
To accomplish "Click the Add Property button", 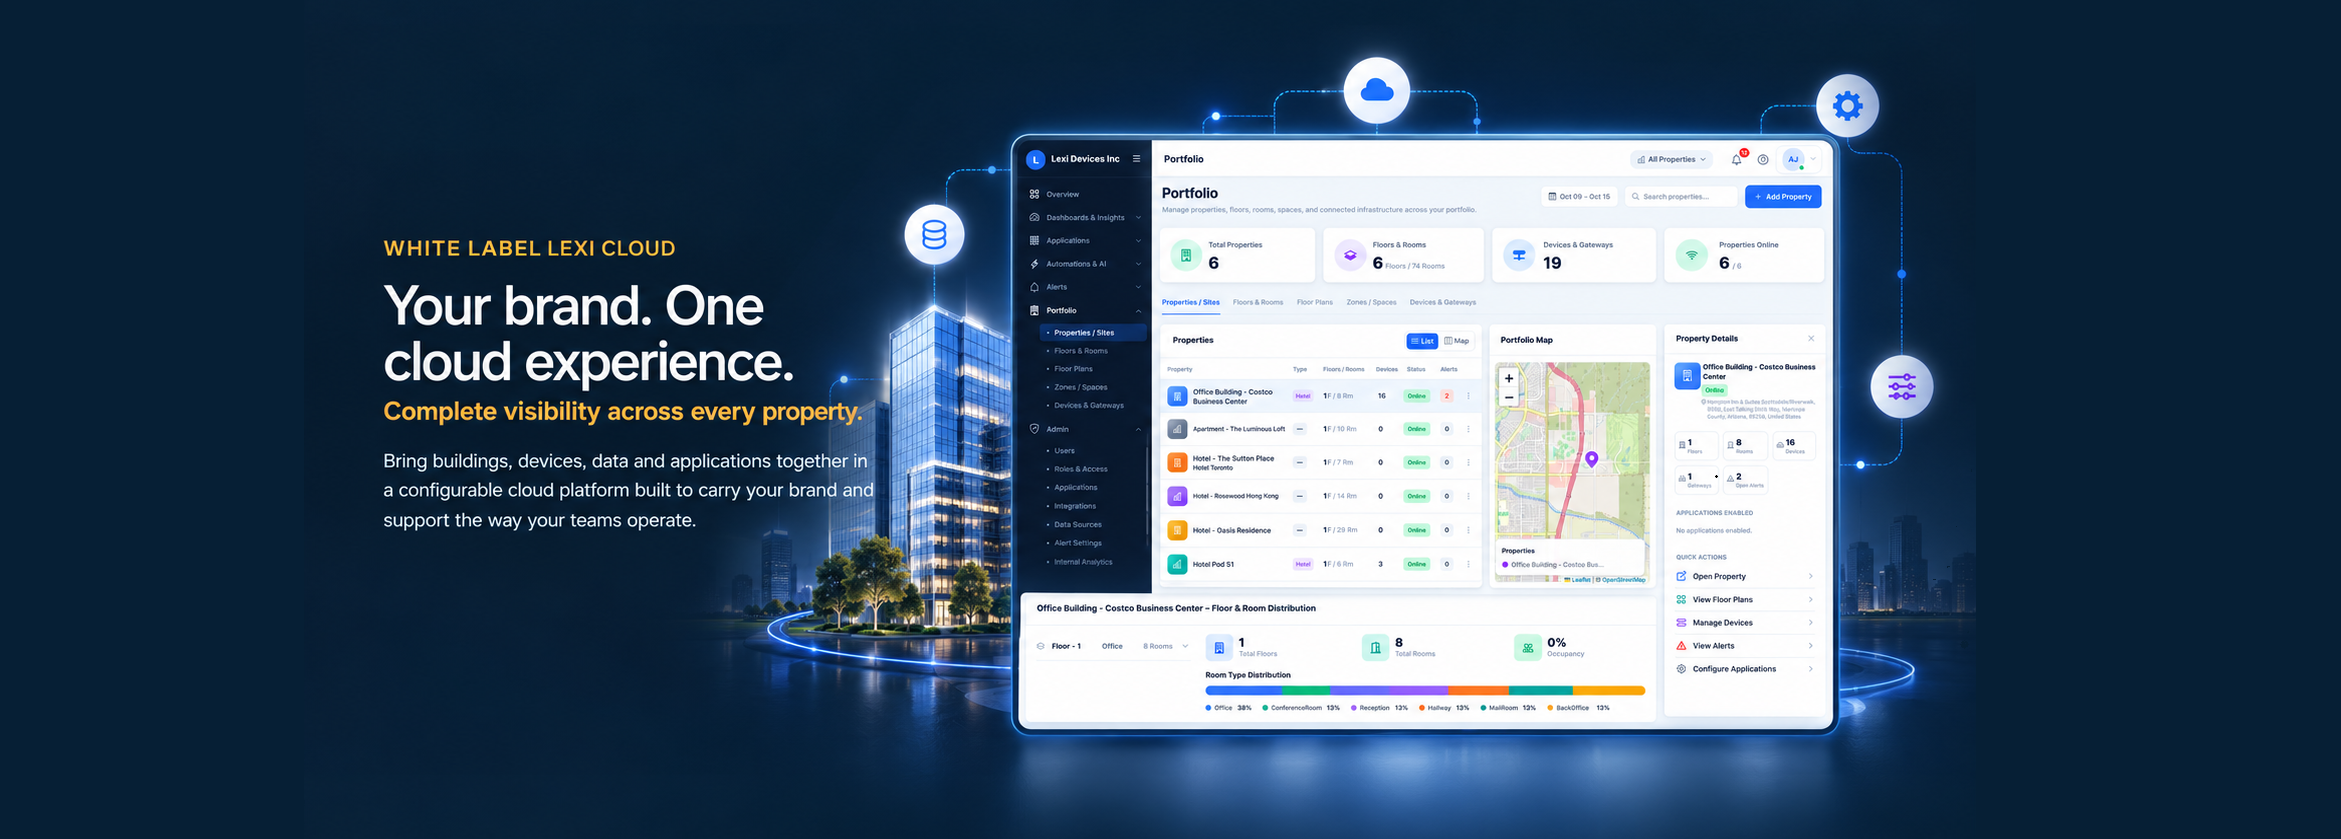I will click(1783, 197).
